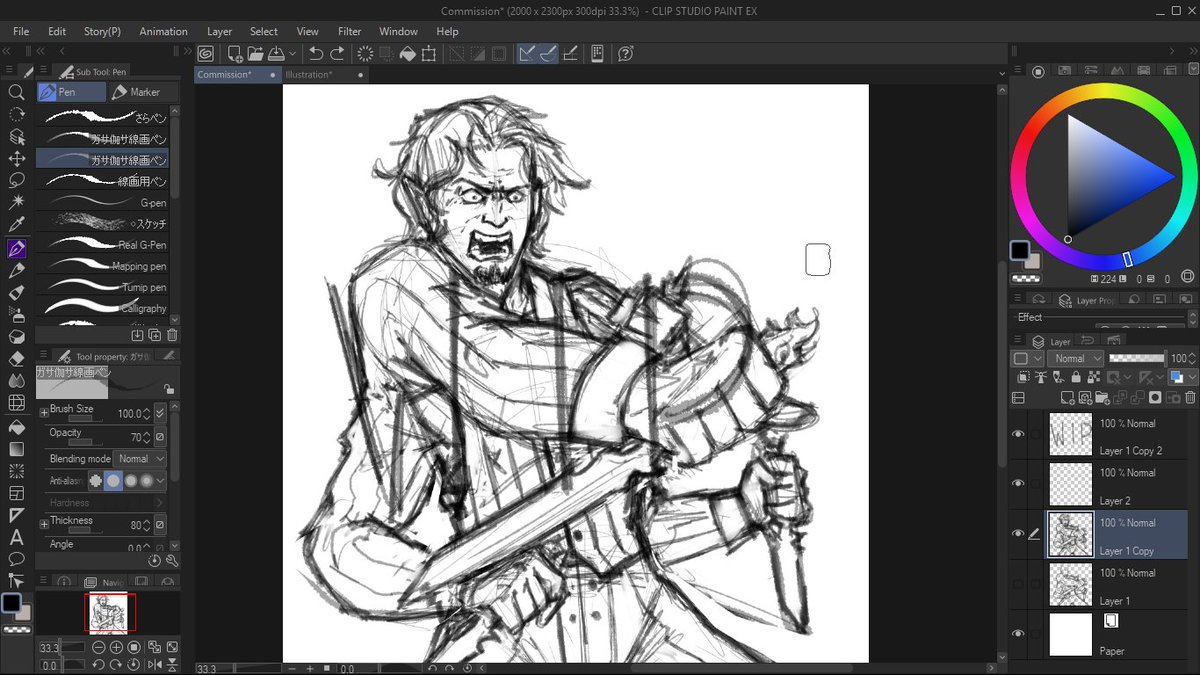Delete sub tool with trash icon

172,335
